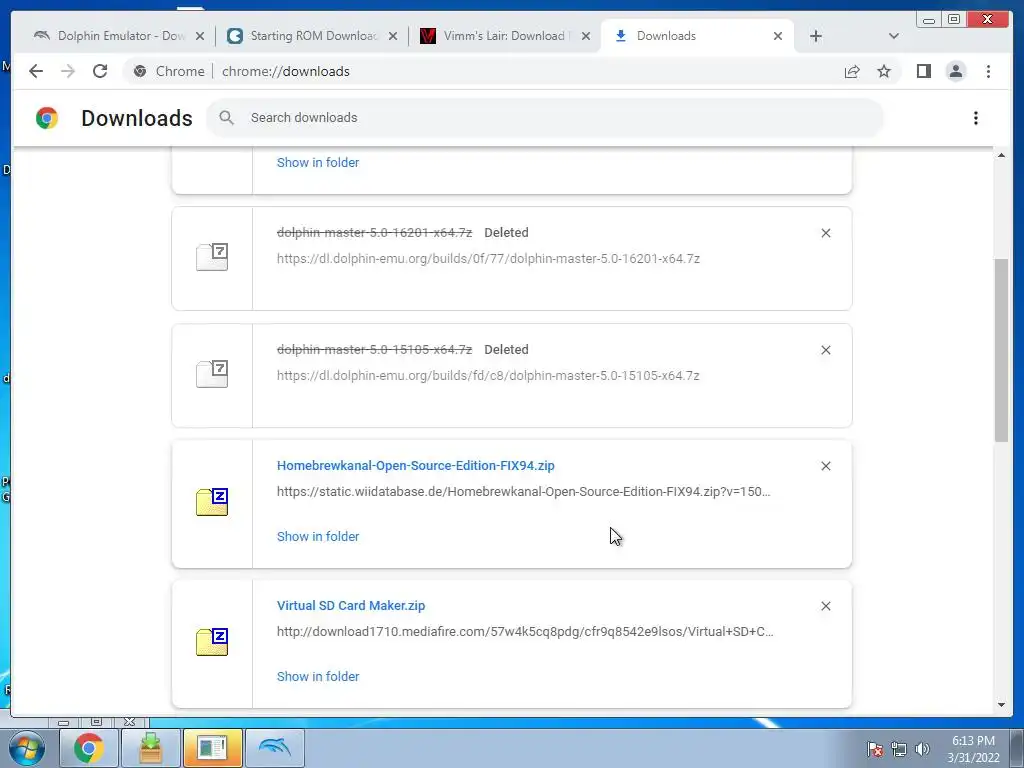Click the topmost Show in folder link
The image size is (1024, 768).
(318, 163)
